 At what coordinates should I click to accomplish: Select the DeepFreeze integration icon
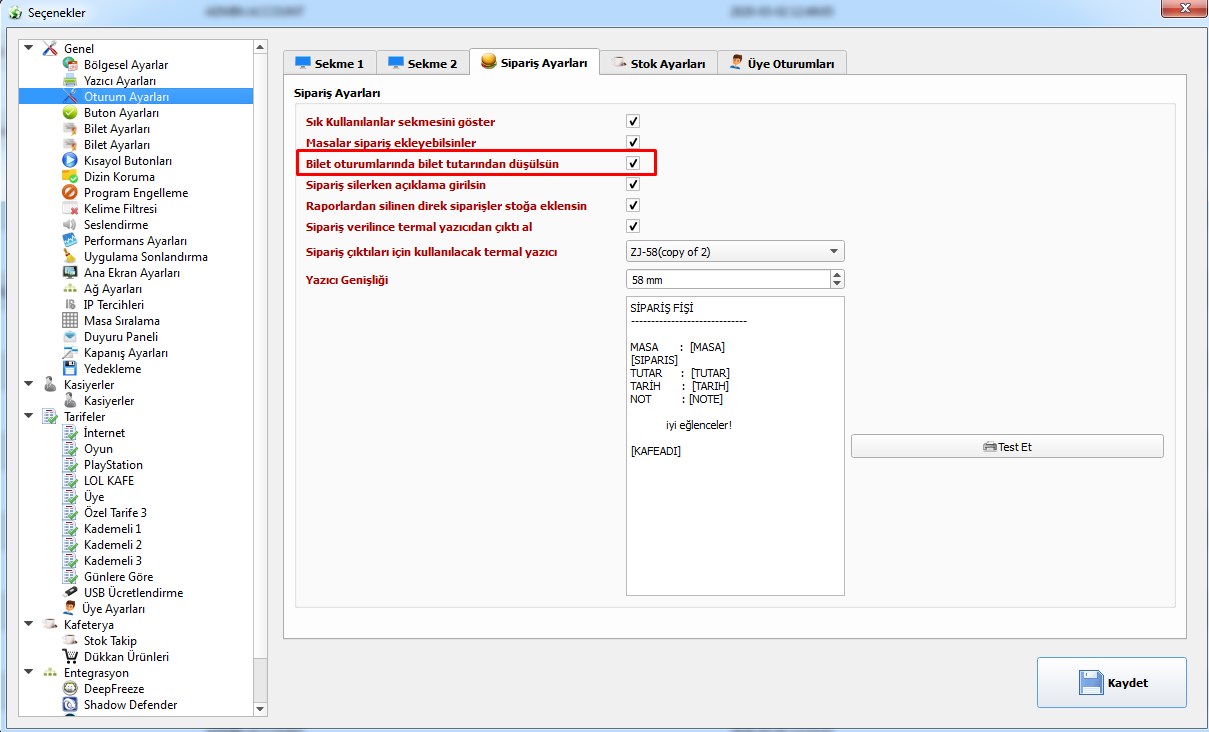coord(70,689)
